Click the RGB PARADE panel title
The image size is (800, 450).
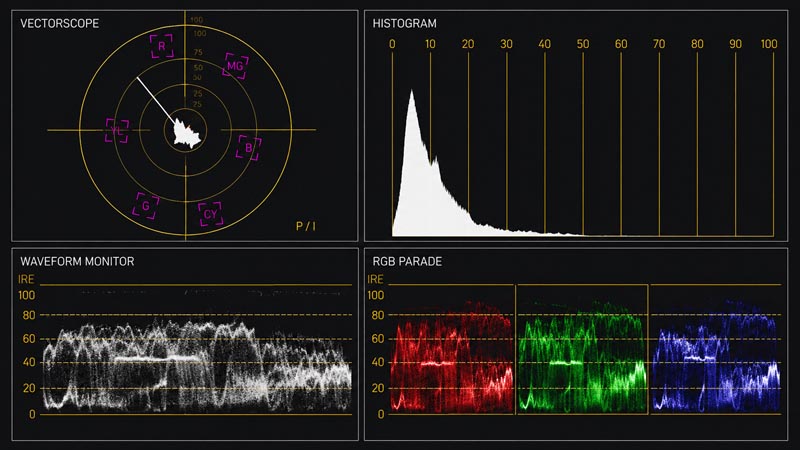407,261
